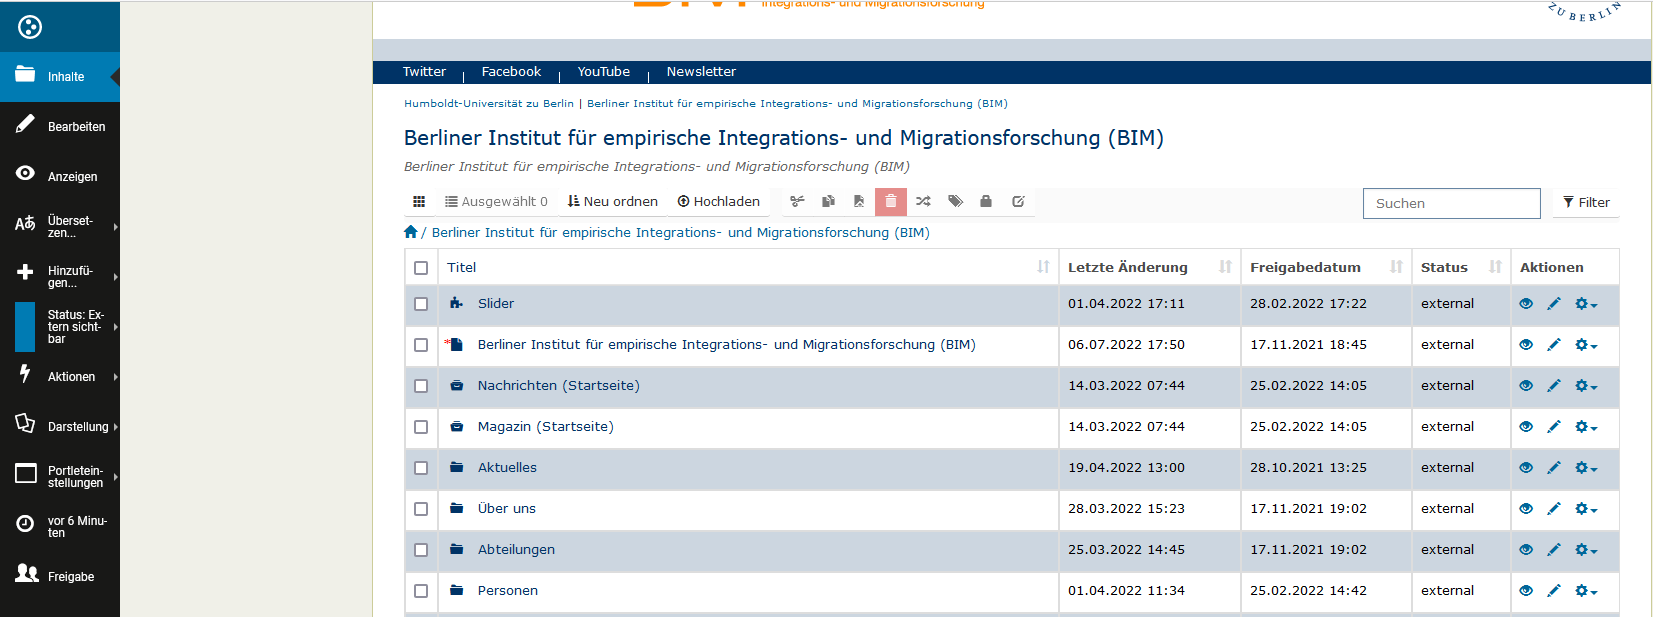
Task: Edit the Abteilungen row via pencil icon
Action: (x=1554, y=550)
